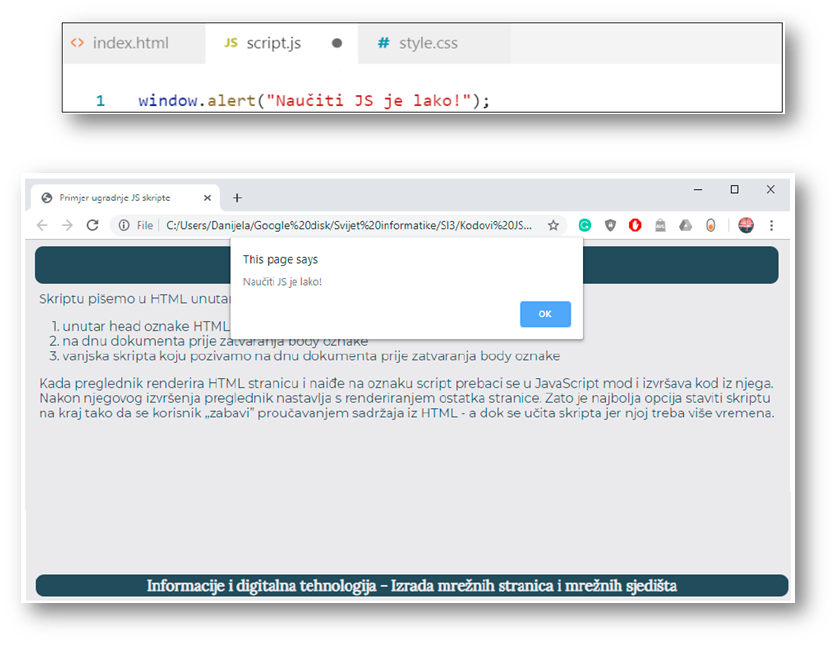Viewport: 837px width, 645px height.
Task: Click the unsaved dot on script.js tab
Action: [337, 44]
